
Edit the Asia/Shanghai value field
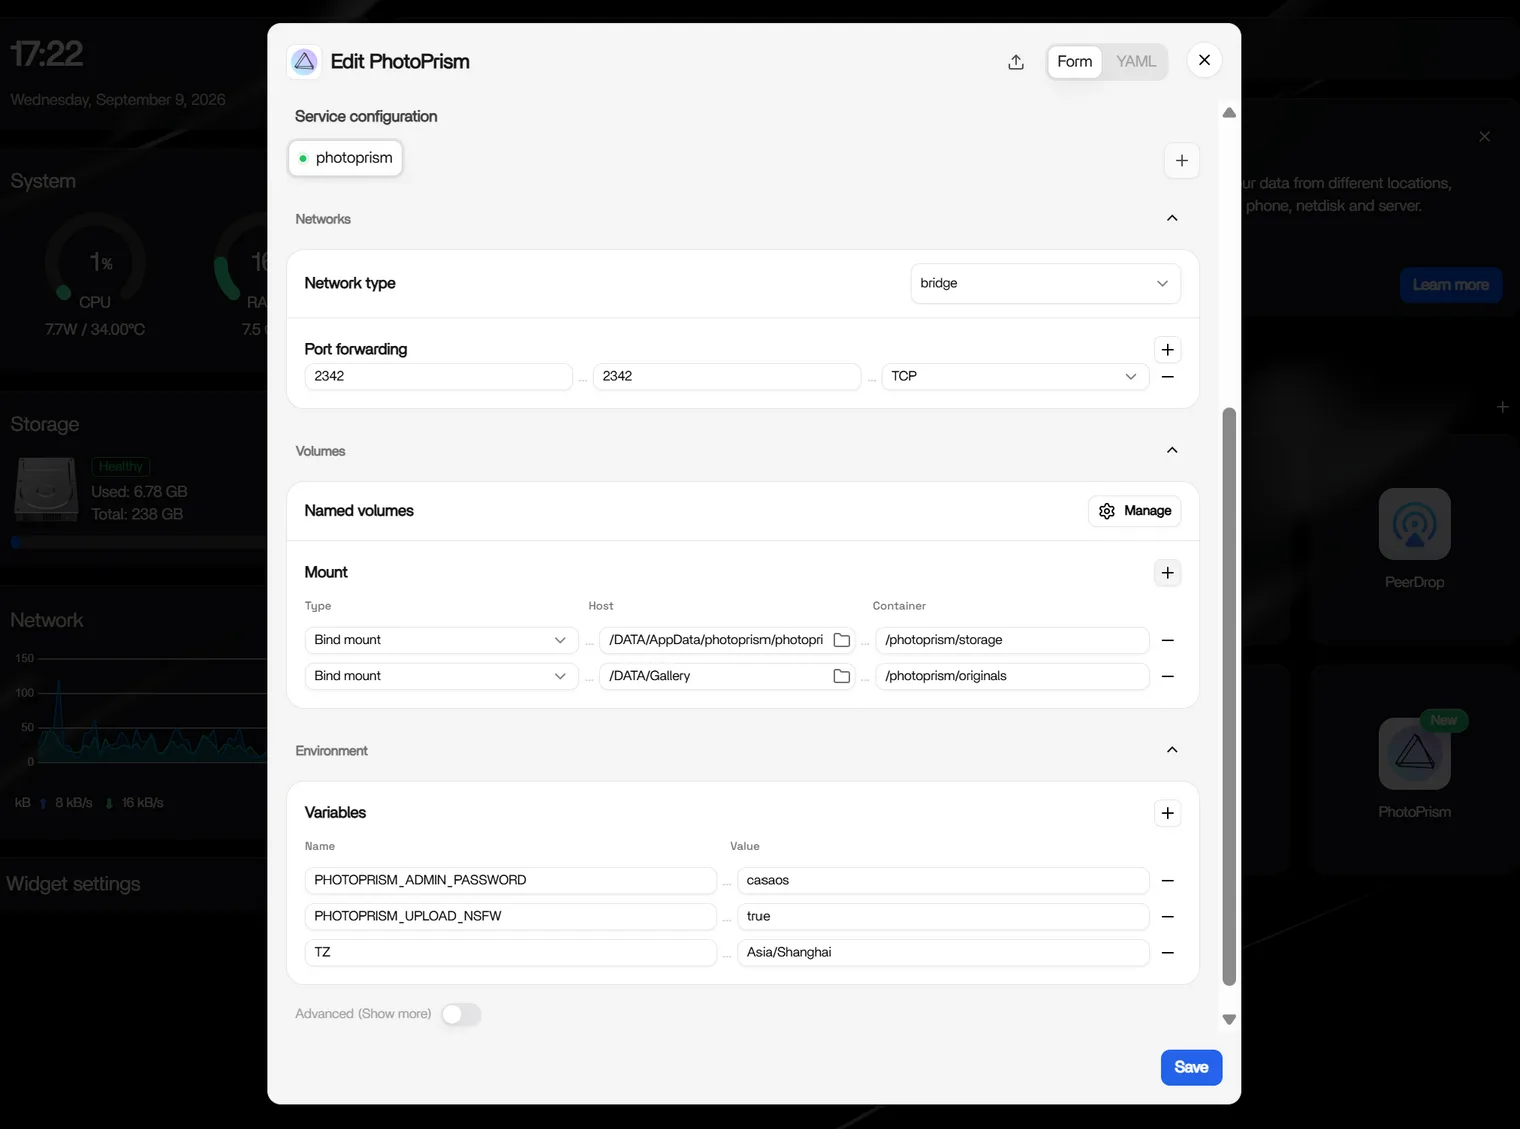(x=943, y=953)
